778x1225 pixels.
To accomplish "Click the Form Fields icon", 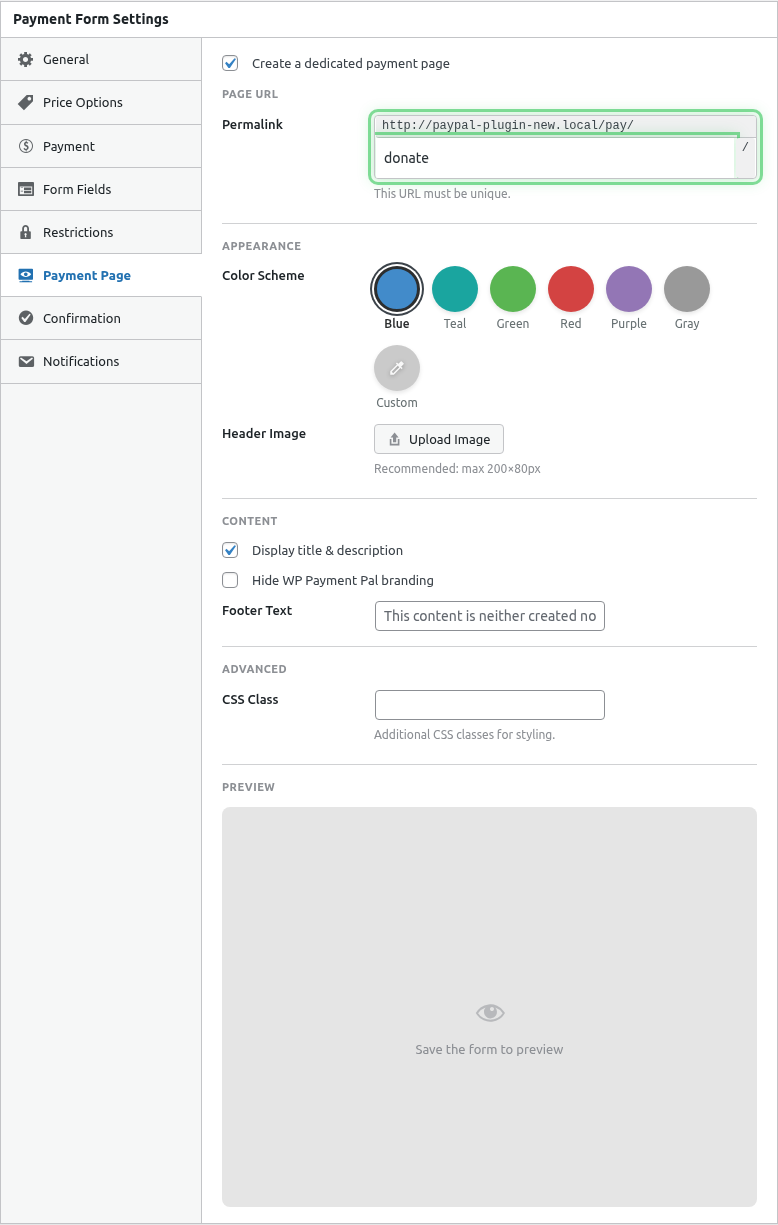I will (x=26, y=189).
